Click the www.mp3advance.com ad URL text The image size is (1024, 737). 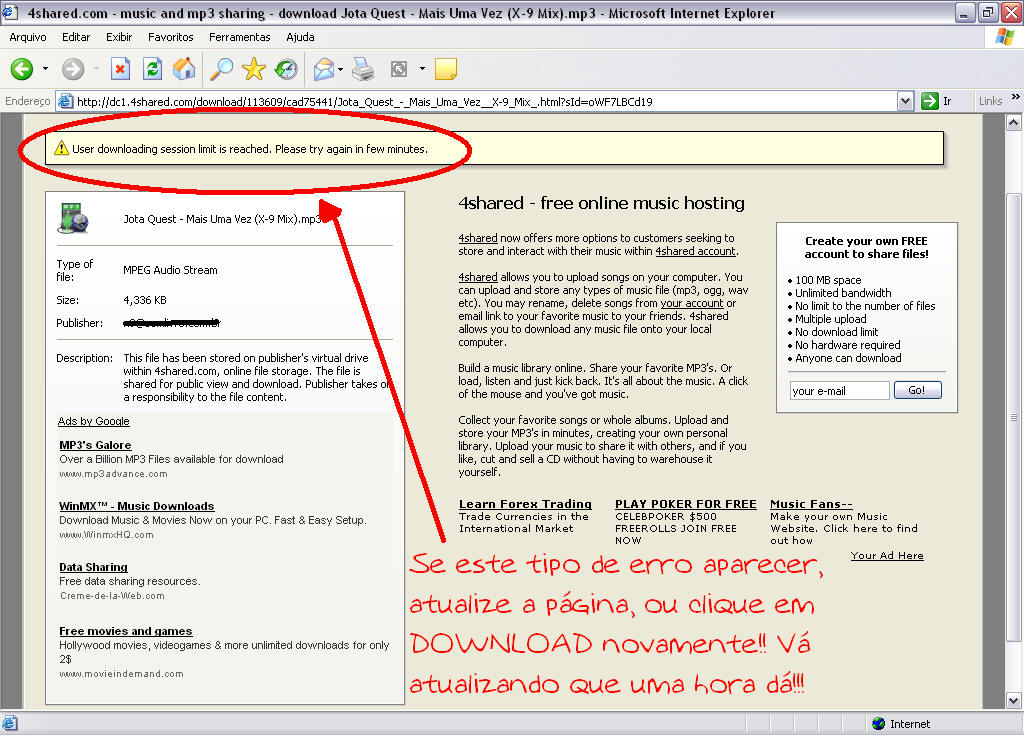click(x=114, y=474)
